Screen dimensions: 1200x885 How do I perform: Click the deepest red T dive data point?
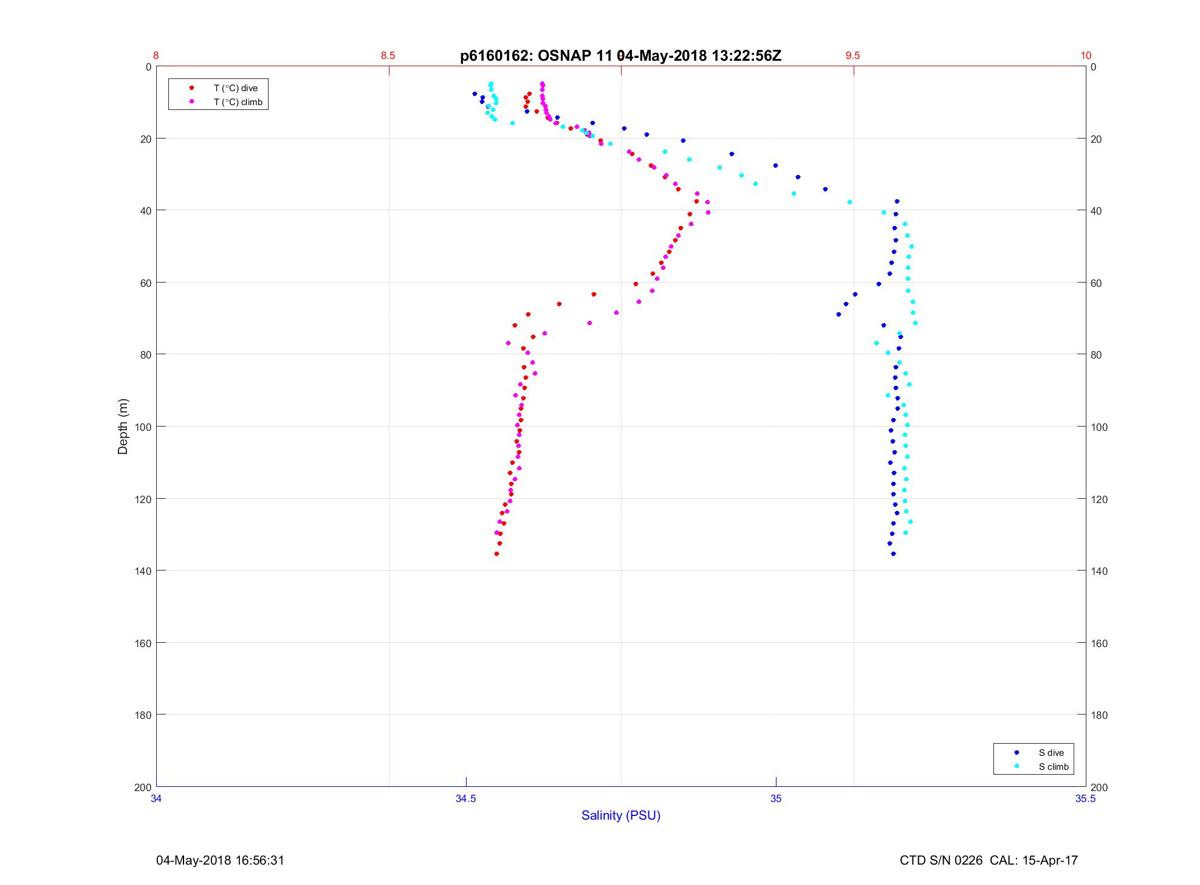[x=496, y=554]
